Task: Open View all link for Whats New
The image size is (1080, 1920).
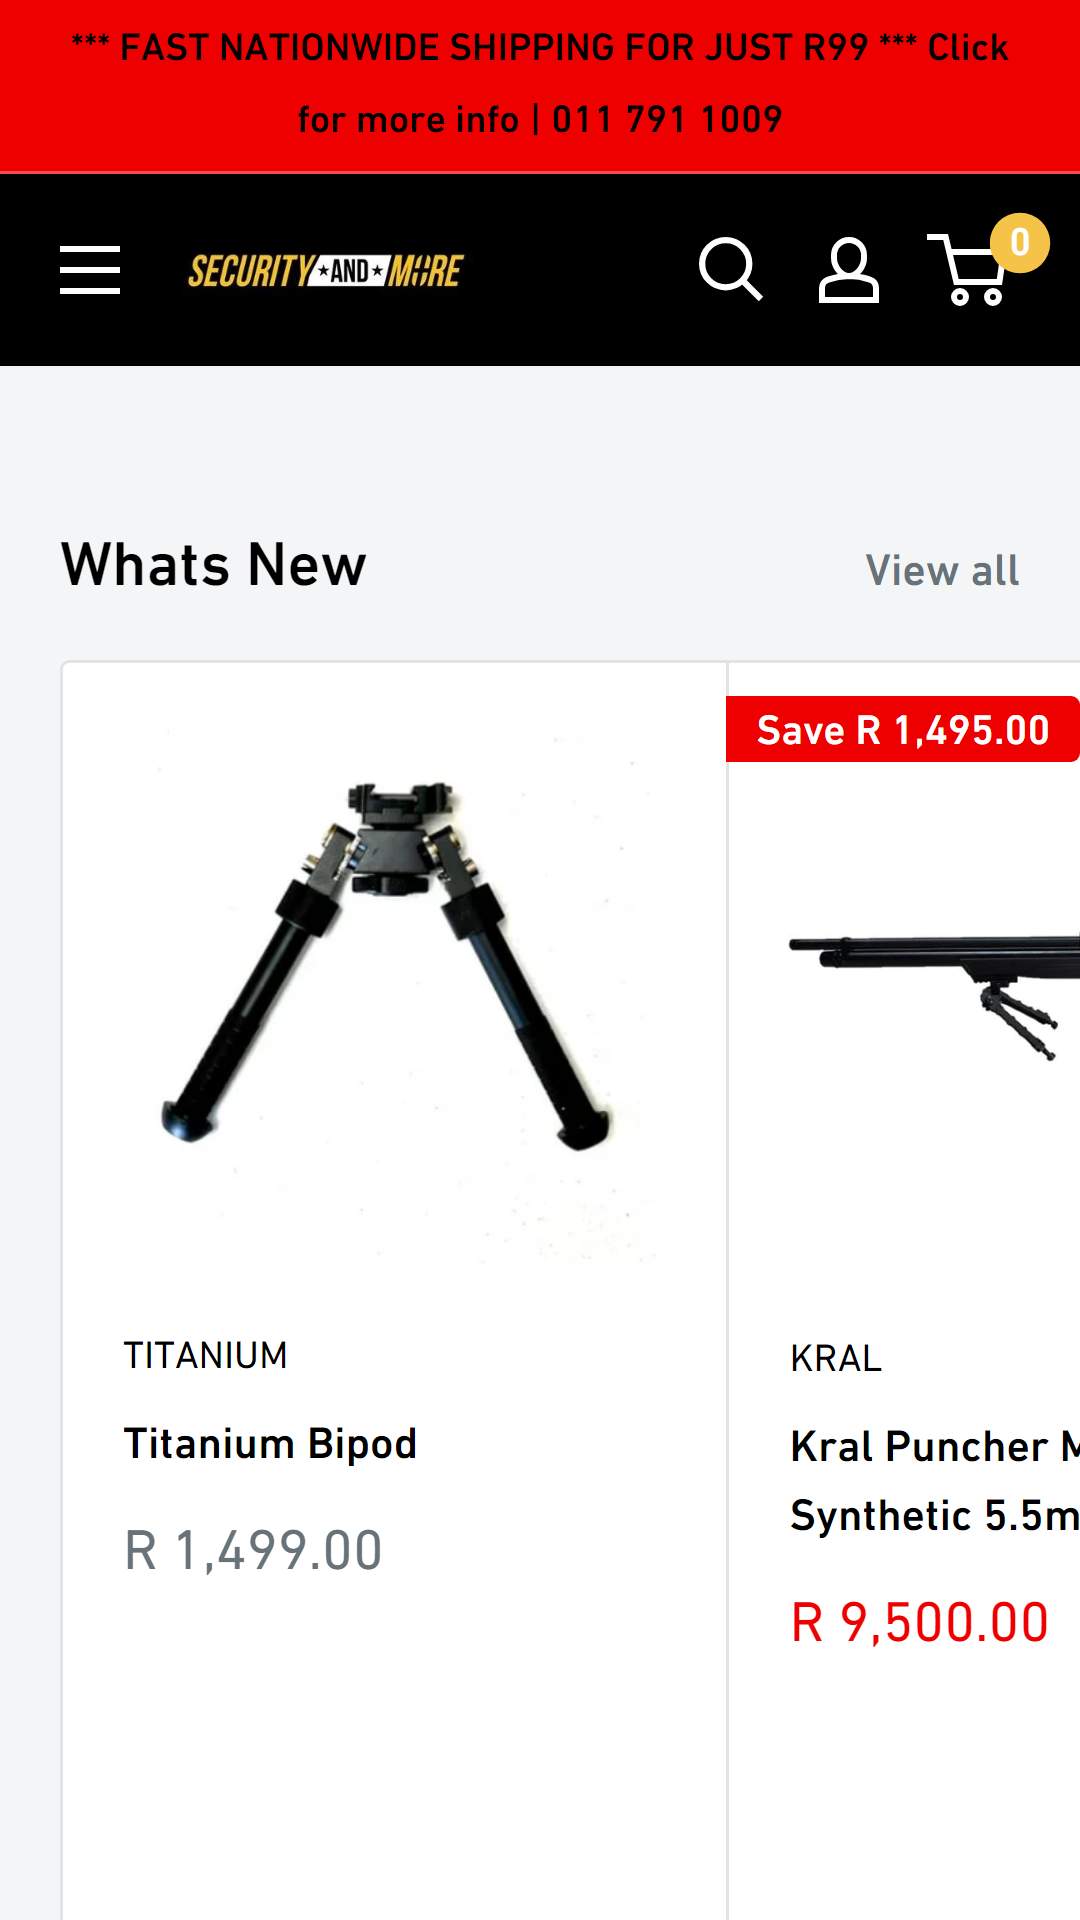Action: tap(942, 571)
